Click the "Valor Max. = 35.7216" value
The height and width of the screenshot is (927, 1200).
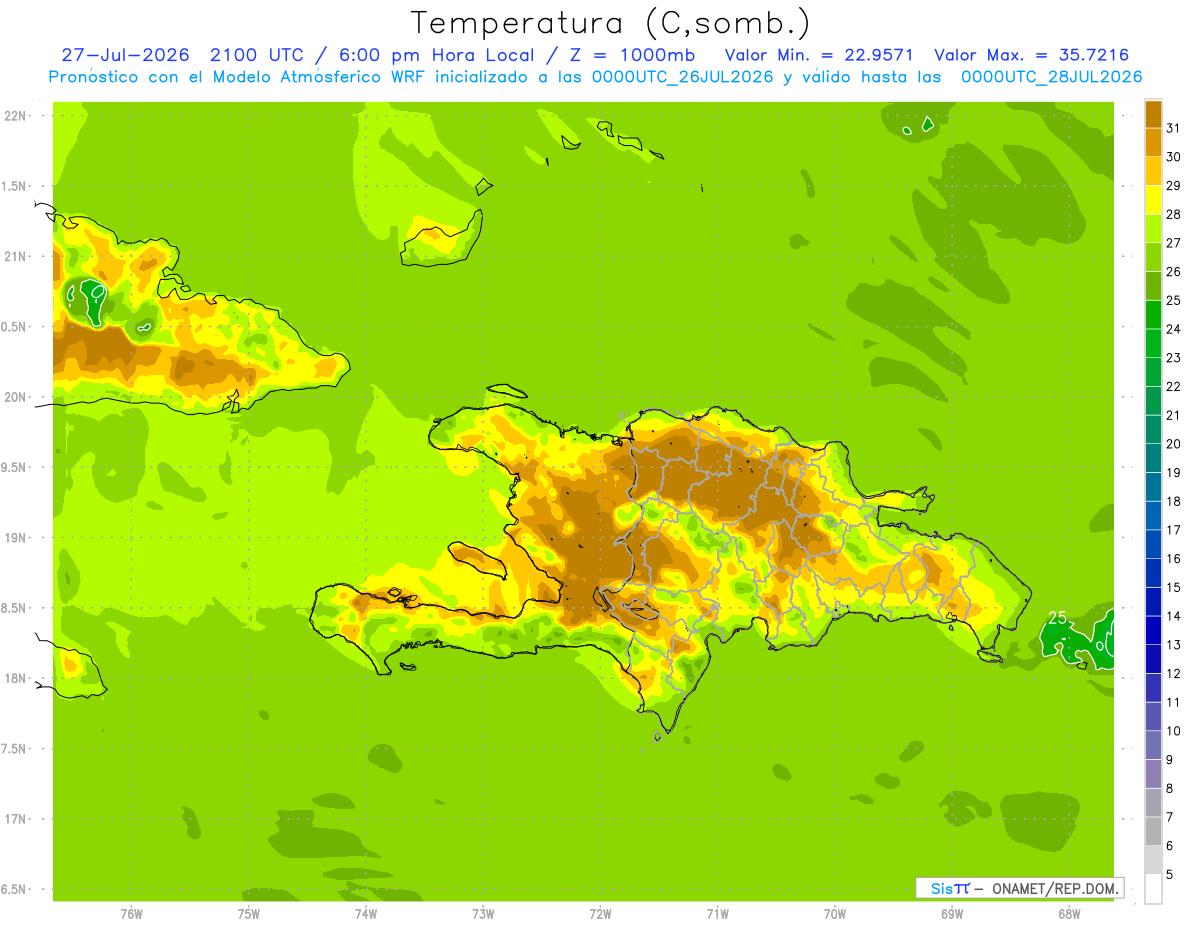coord(1031,55)
